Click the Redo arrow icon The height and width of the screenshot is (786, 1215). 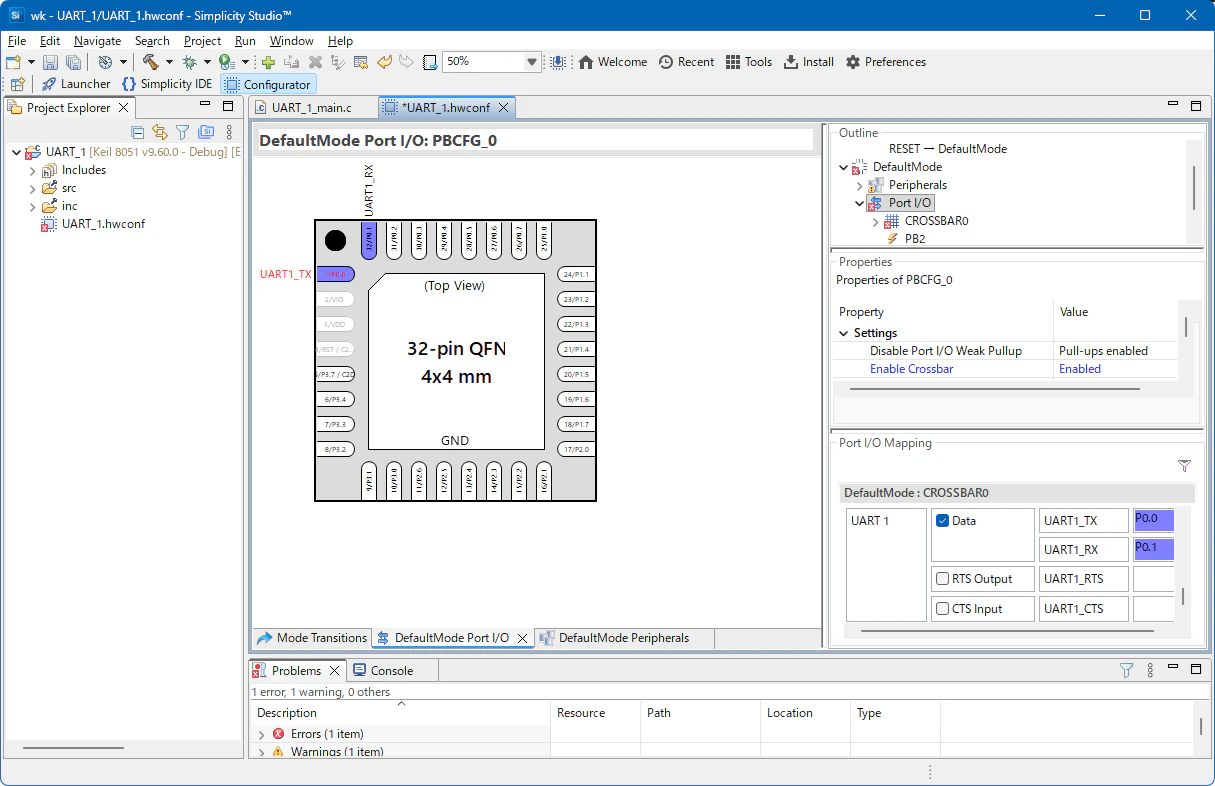(x=406, y=62)
